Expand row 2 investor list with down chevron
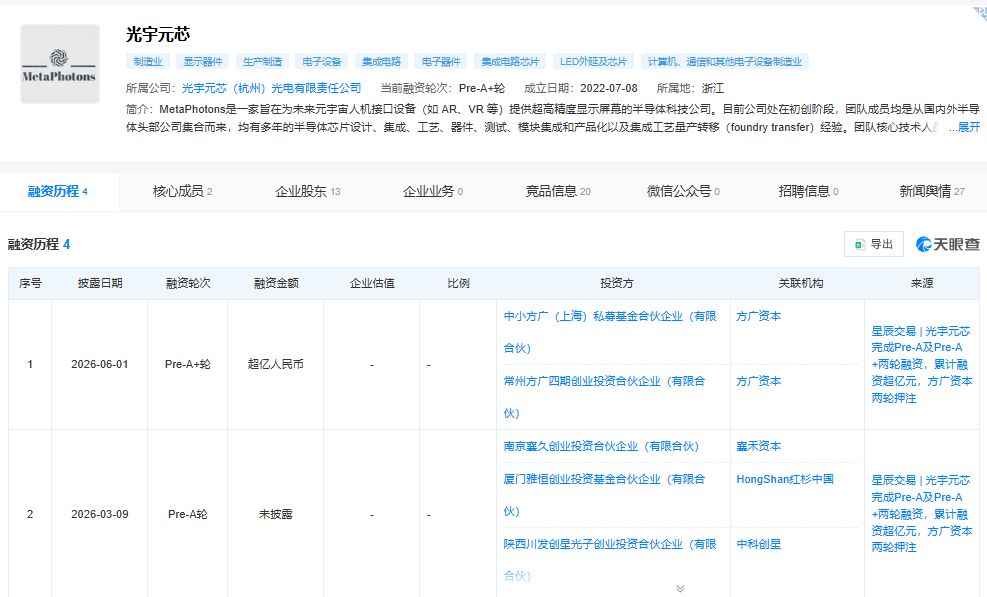 680,588
